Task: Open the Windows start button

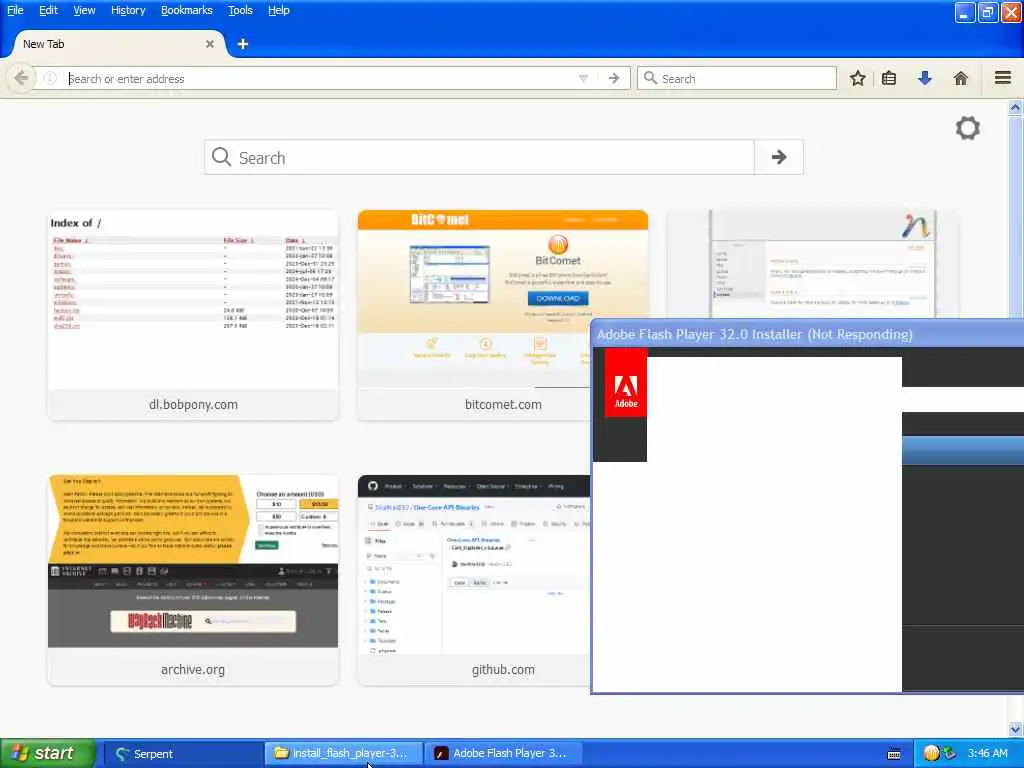Action: coord(47,753)
